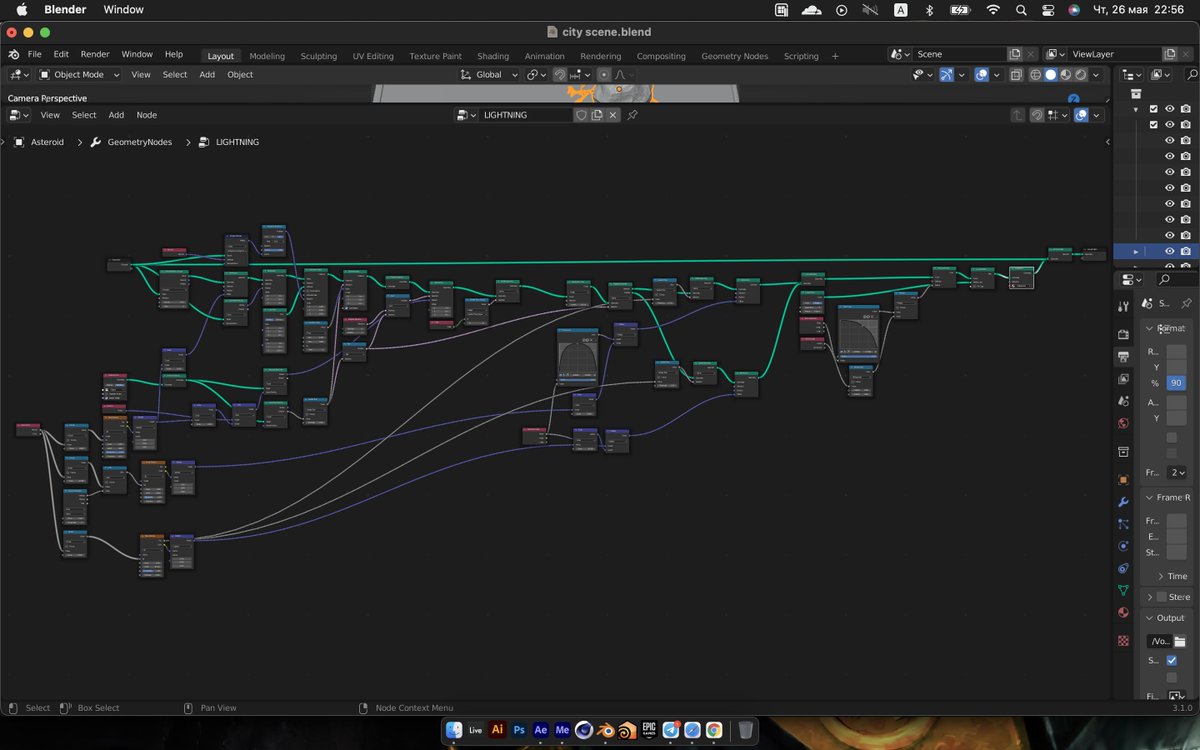Click the Wi-Fi icon in the menu bar
This screenshot has width=1200, height=750.
[x=993, y=10]
